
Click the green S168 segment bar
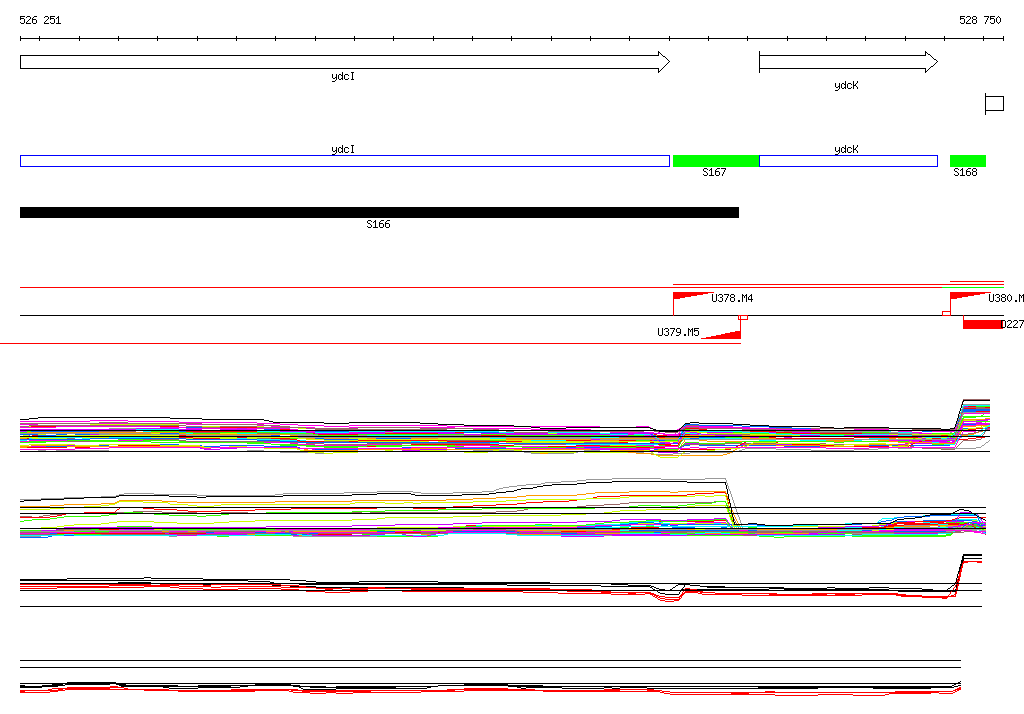pyautogui.click(x=968, y=161)
